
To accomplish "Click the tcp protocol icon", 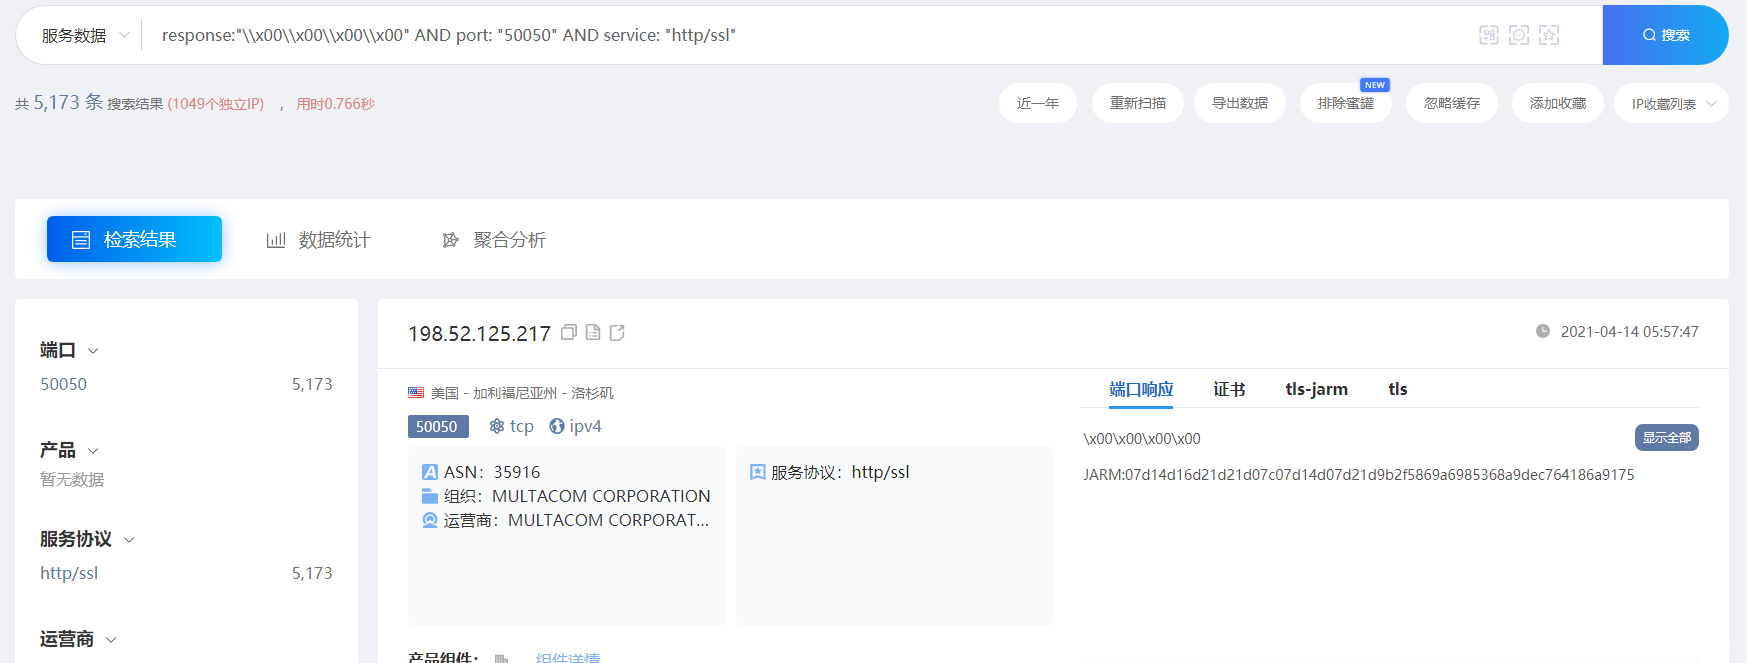I will tap(497, 426).
